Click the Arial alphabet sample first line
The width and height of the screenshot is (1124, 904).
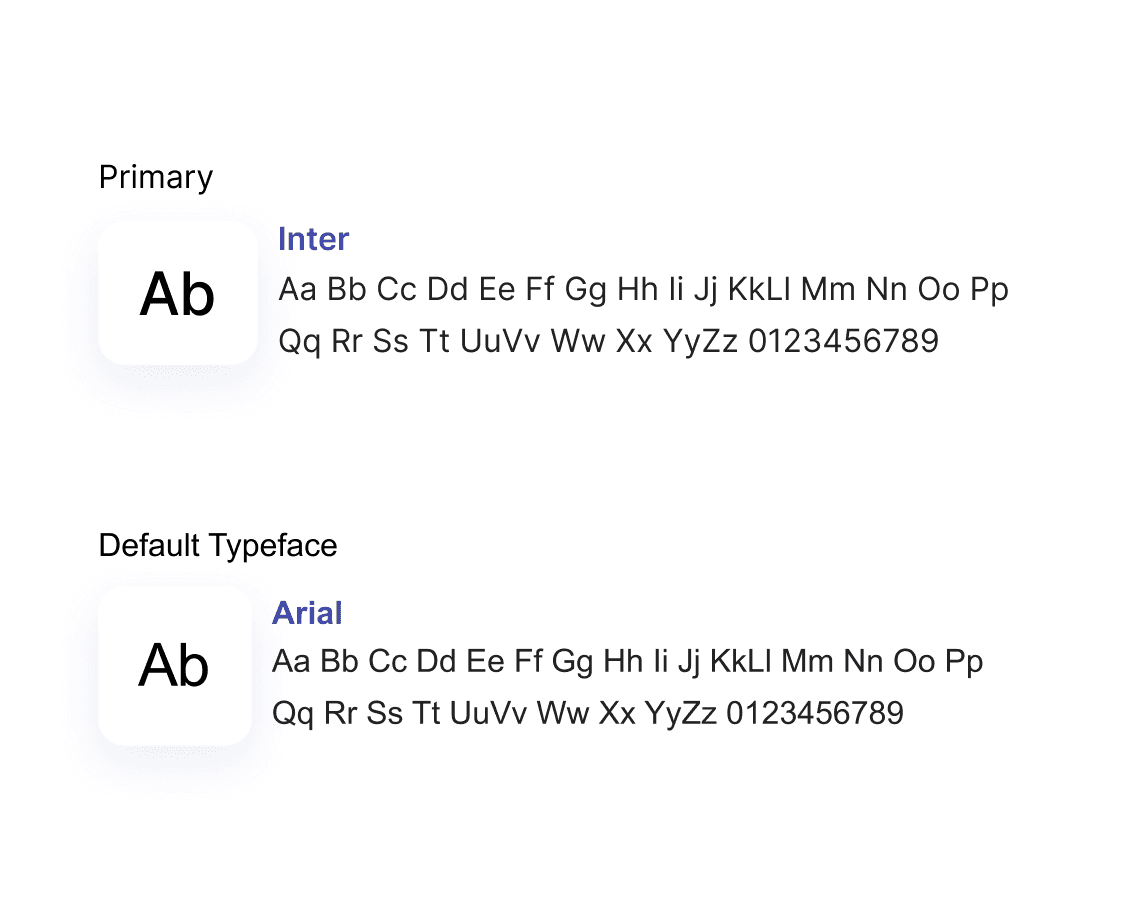627,662
